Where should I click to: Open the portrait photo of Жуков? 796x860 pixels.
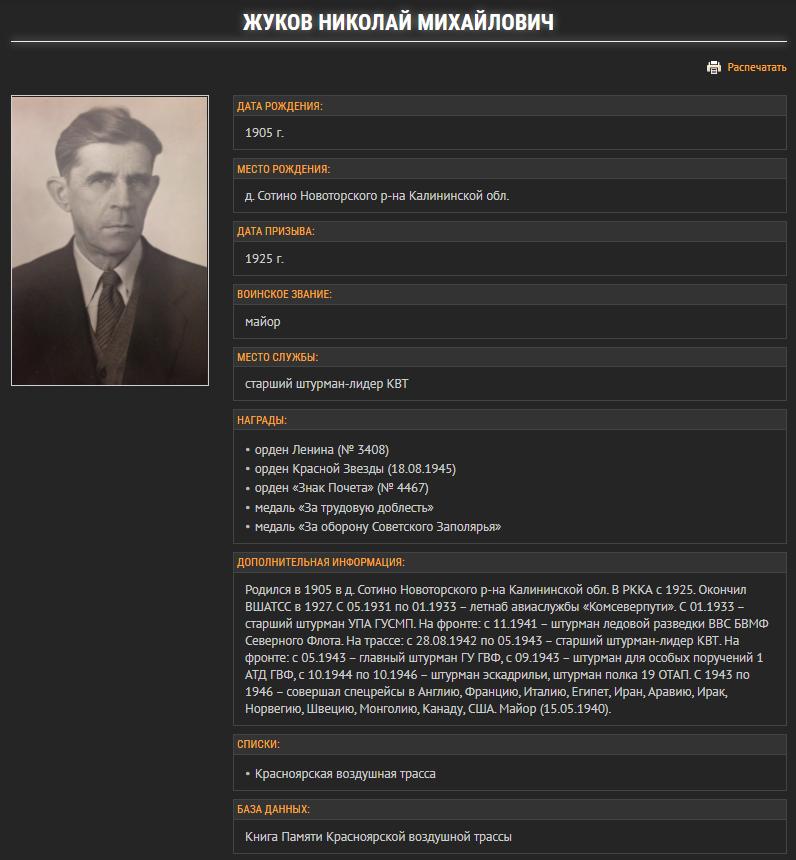tap(110, 240)
